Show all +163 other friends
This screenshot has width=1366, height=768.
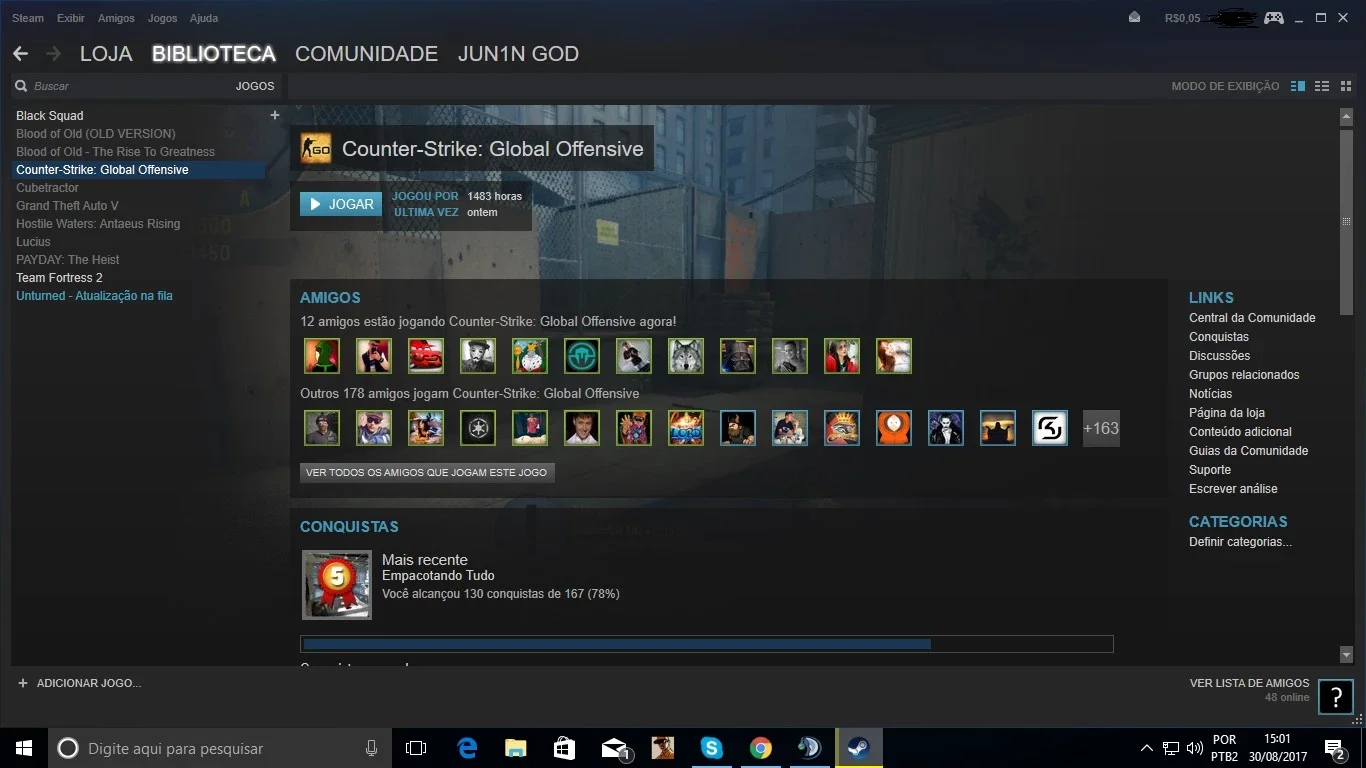click(1101, 428)
